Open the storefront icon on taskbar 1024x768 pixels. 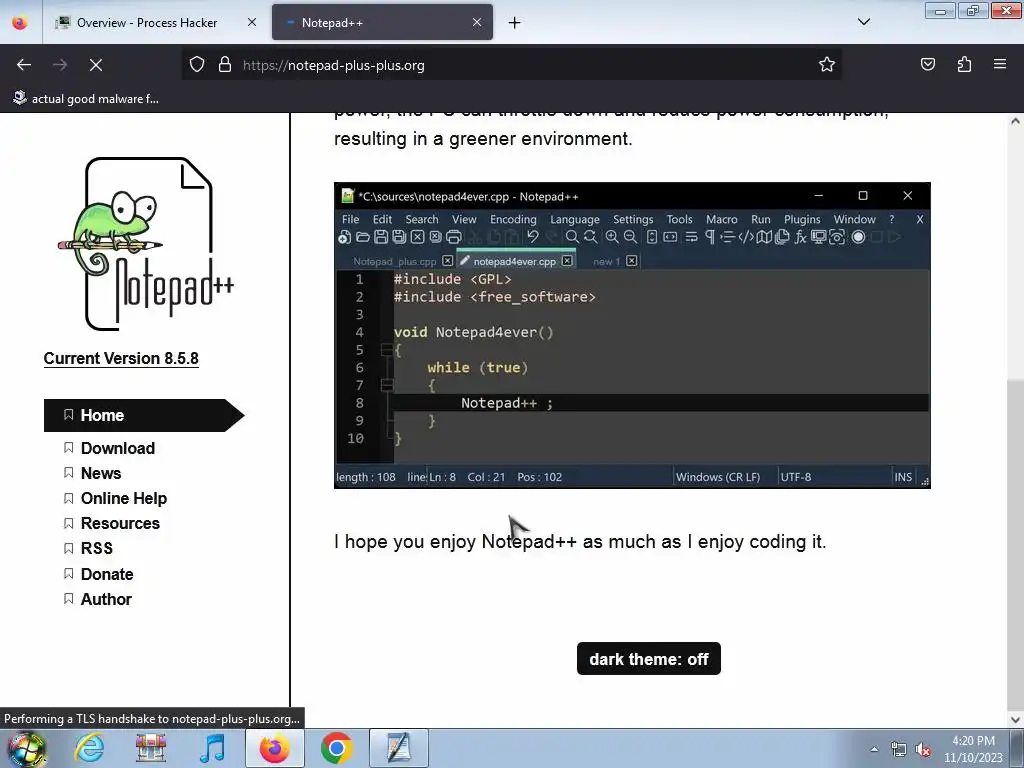[x=151, y=748]
